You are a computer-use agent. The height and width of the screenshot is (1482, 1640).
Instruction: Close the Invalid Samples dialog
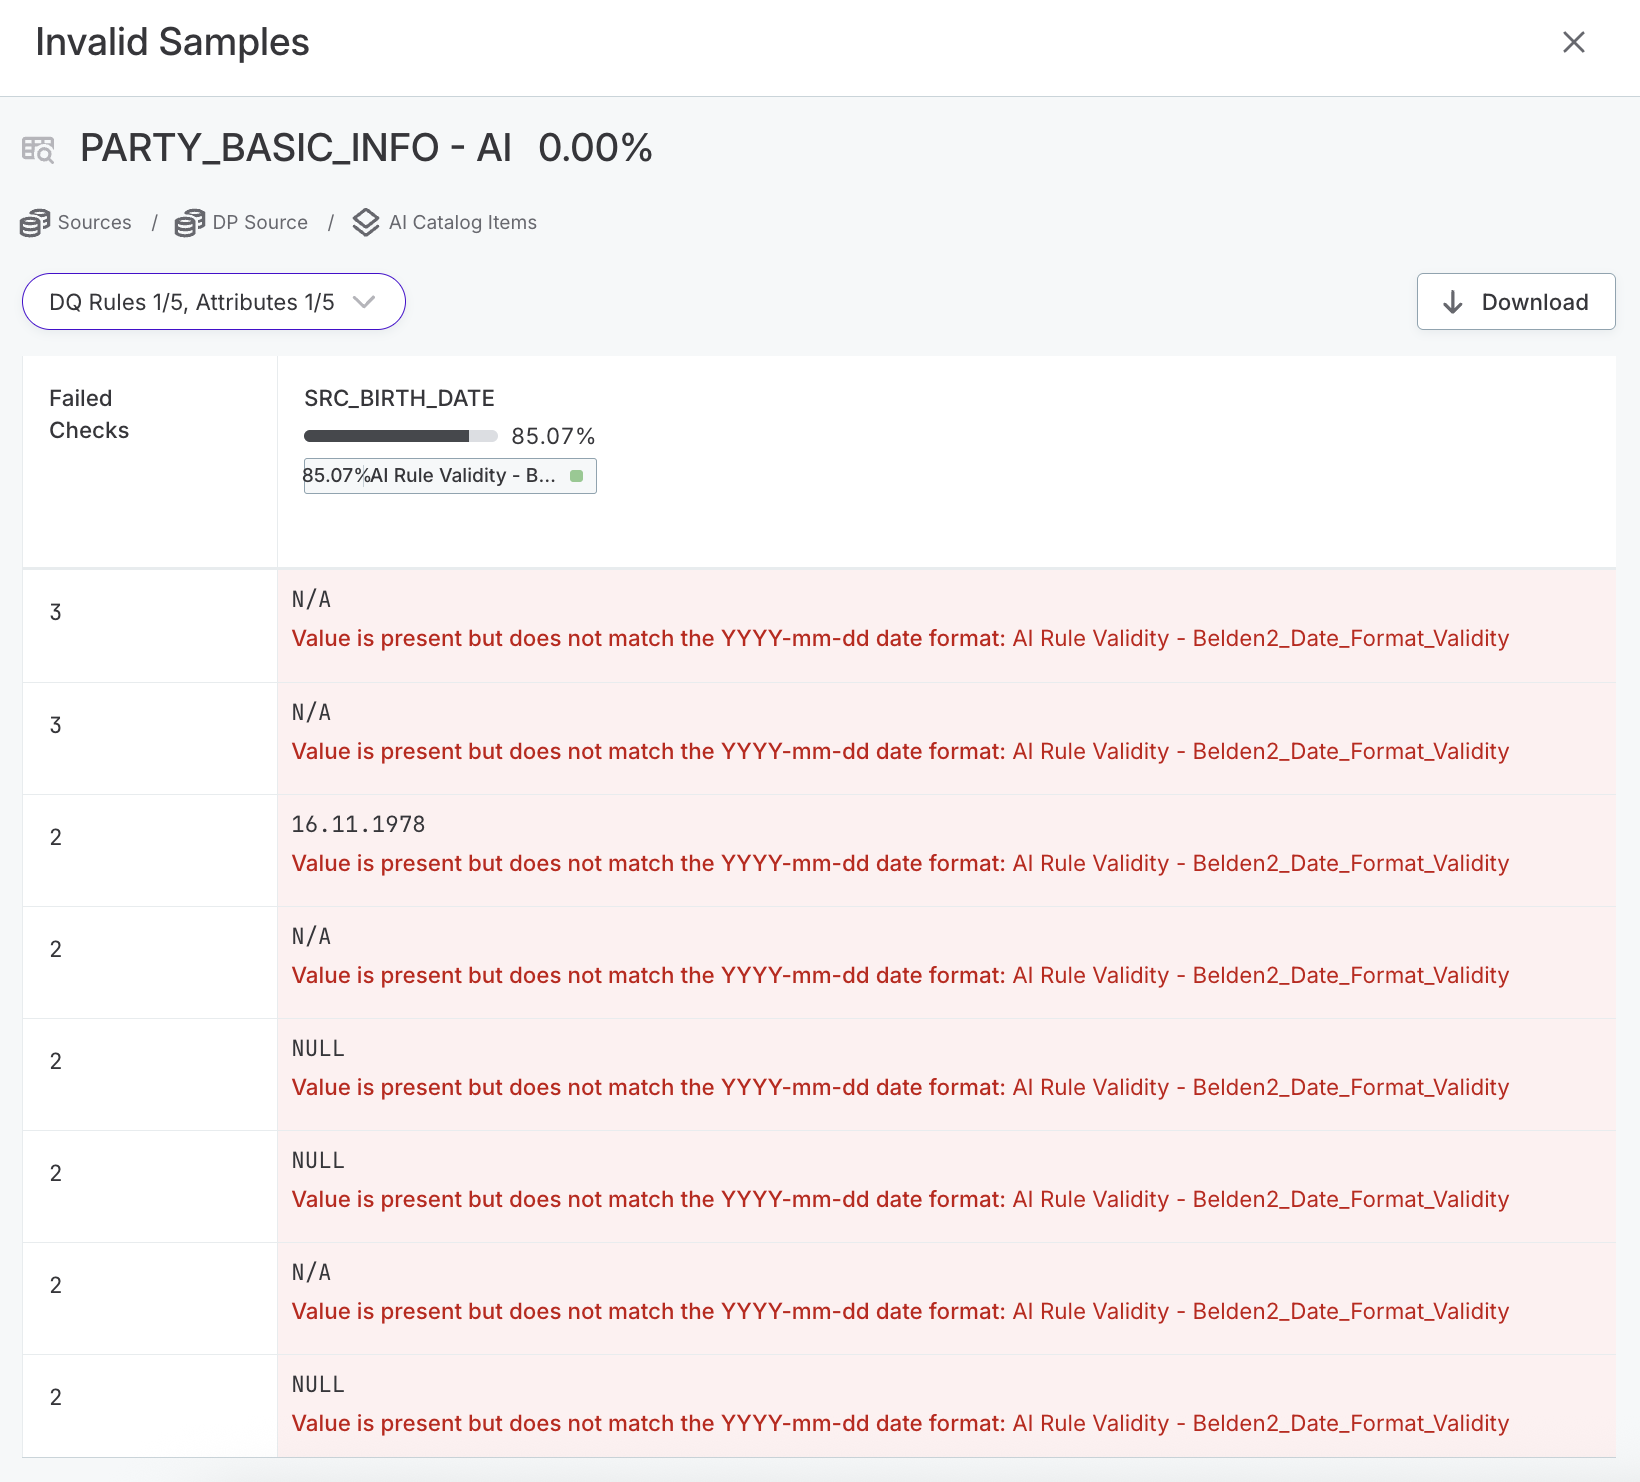[1573, 42]
